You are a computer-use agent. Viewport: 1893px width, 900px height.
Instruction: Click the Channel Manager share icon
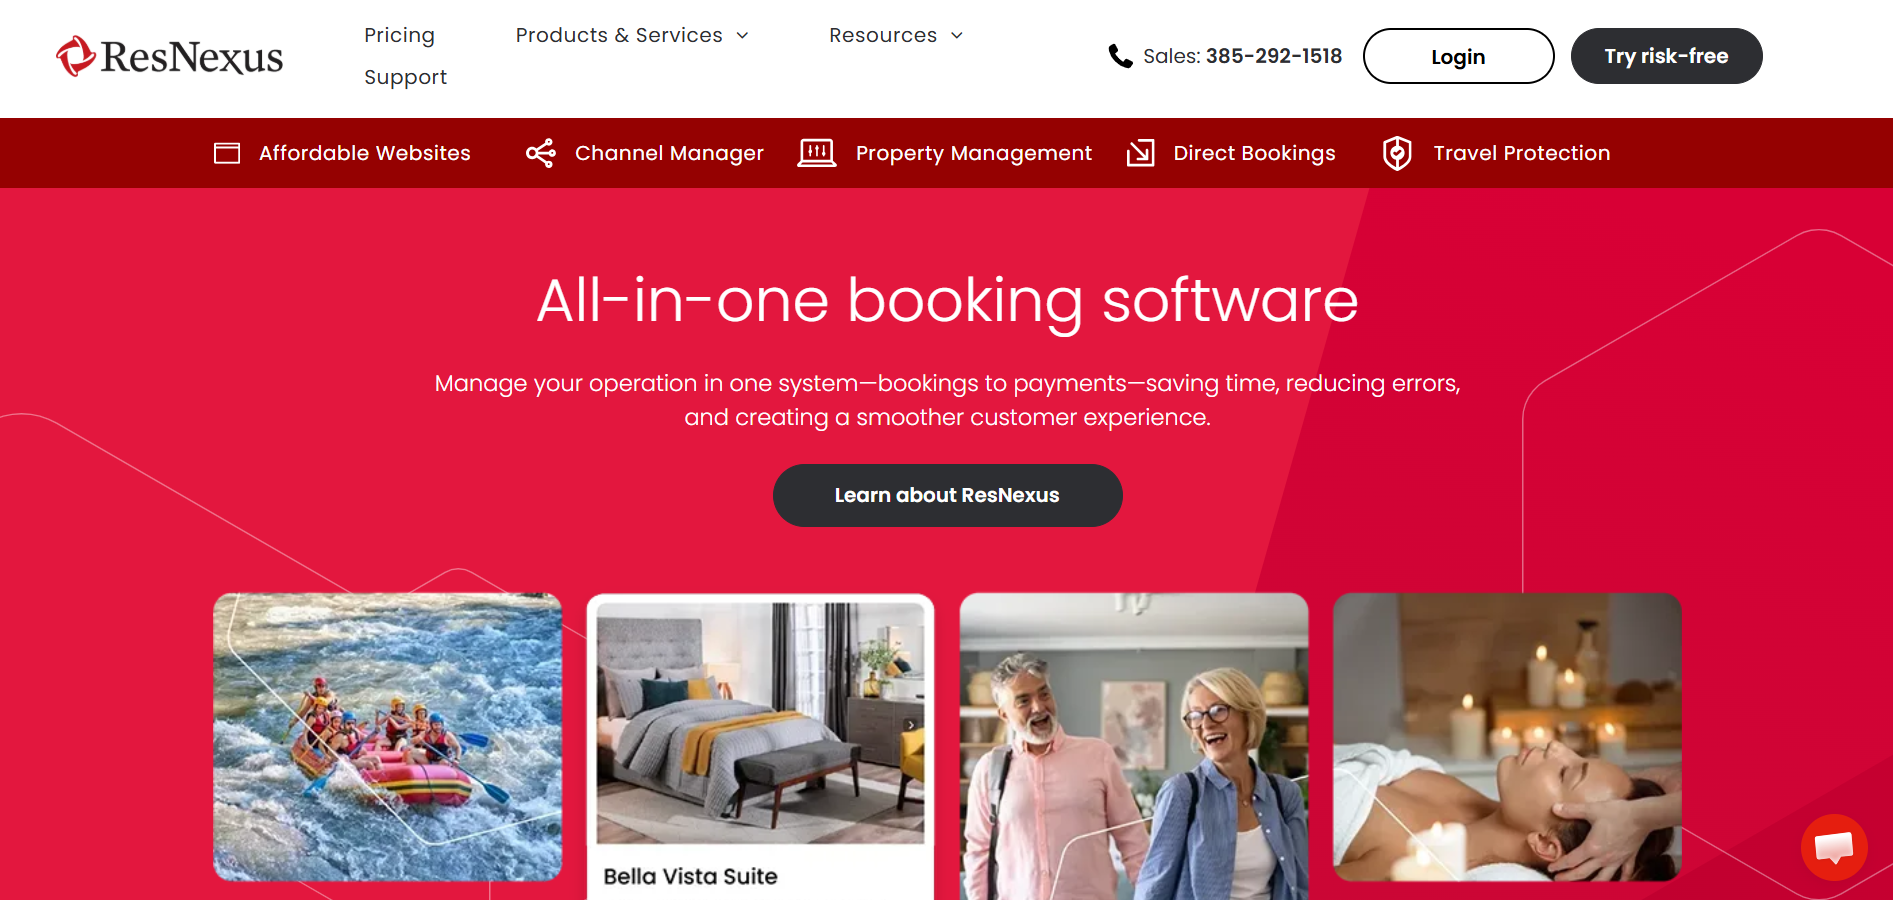point(541,153)
